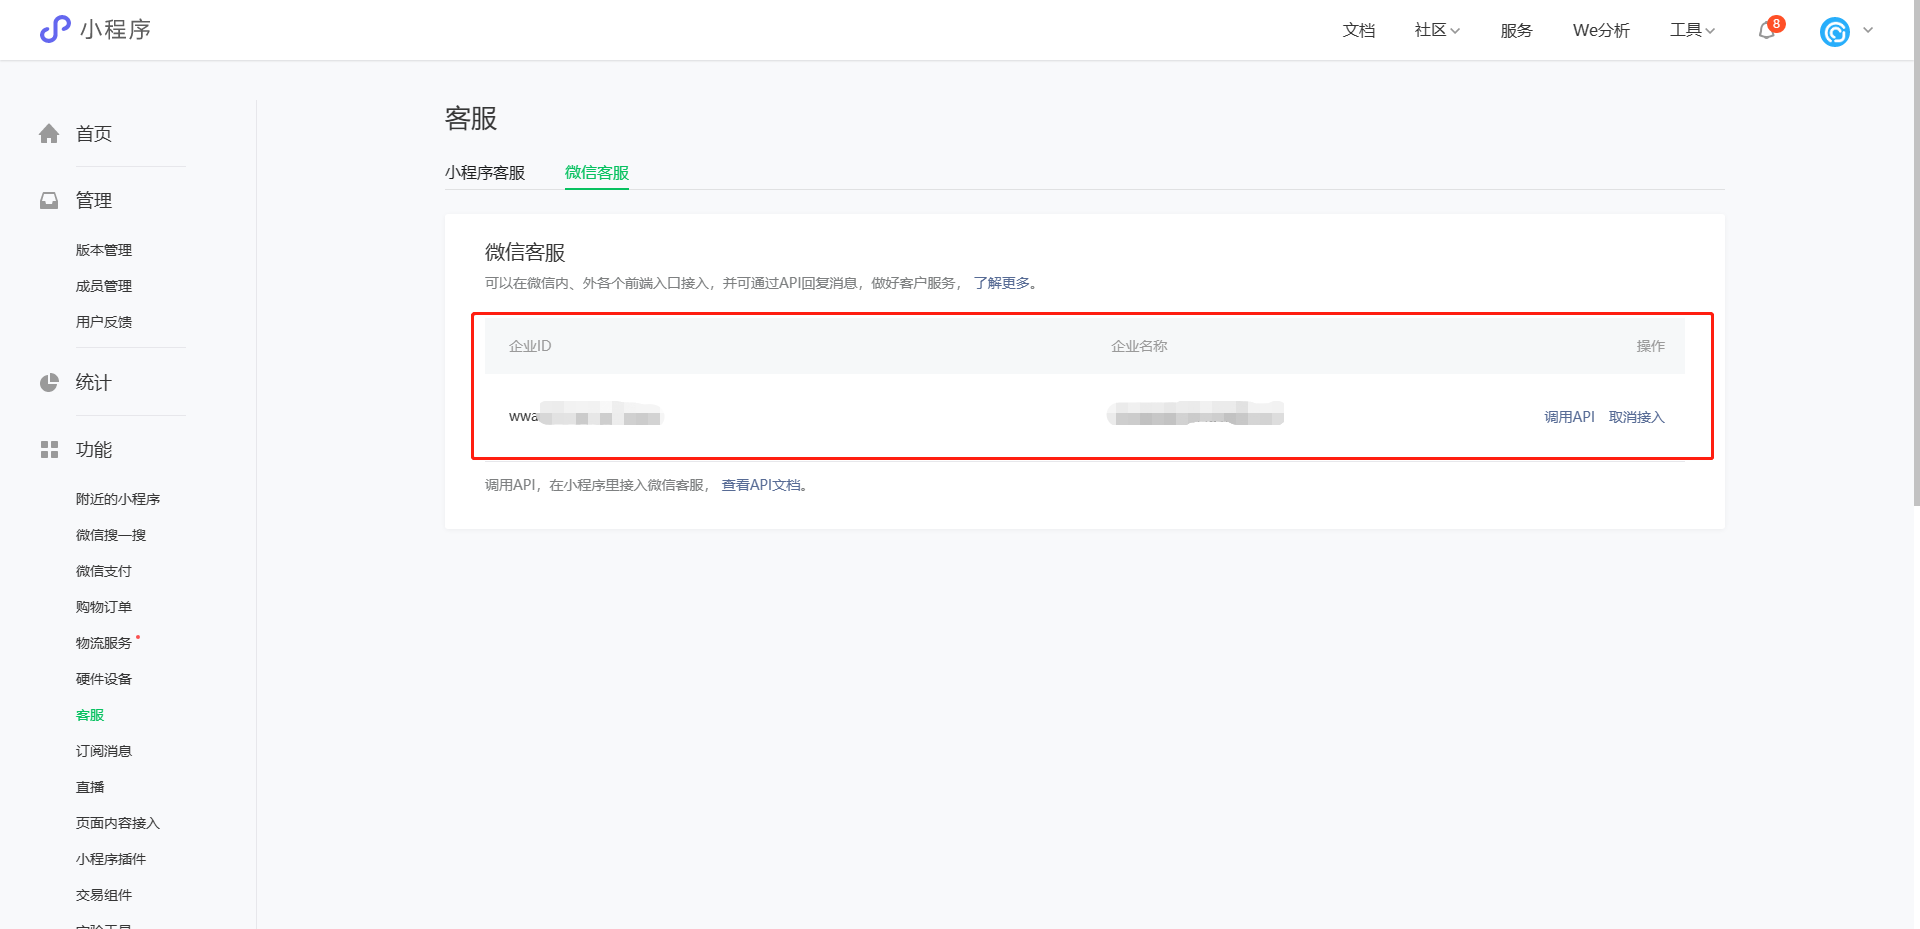Open the 了解更多 link
Image resolution: width=1920 pixels, height=929 pixels.
(x=1002, y=283)
